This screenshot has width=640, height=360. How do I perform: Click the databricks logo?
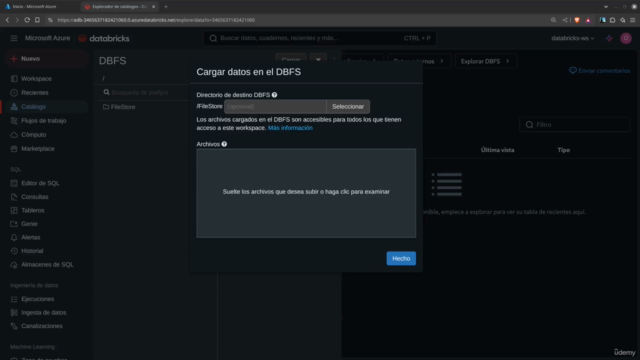(104, 38)
